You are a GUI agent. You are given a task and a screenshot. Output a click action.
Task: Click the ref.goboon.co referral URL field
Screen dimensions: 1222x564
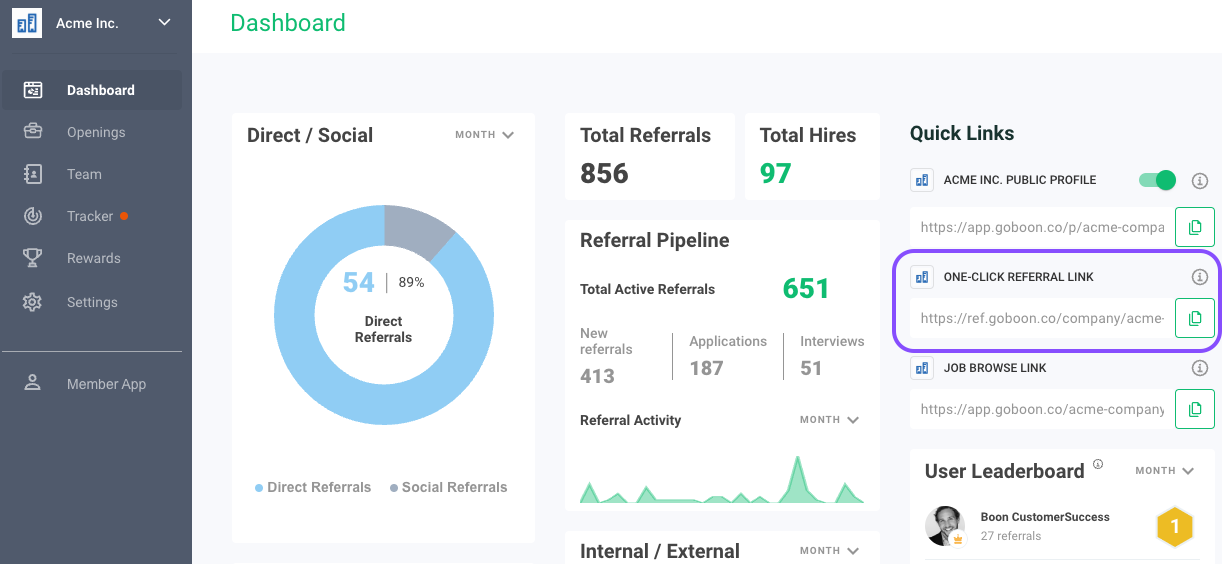pos(1041,318)
